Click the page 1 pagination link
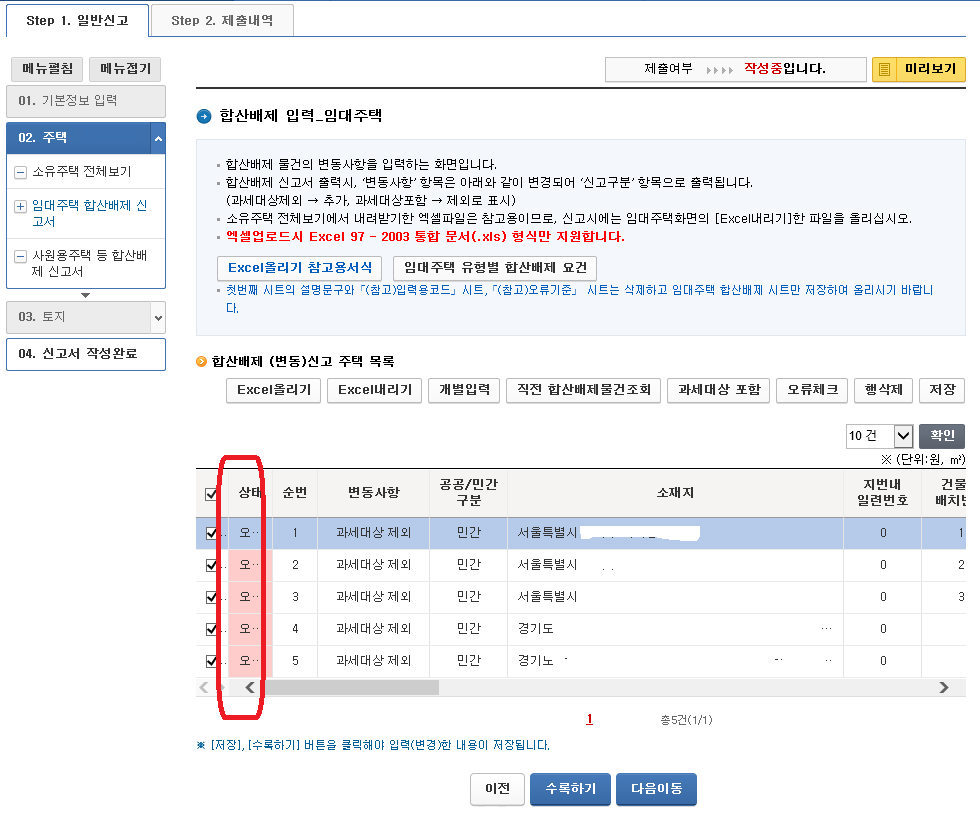The image size is (980, 815). 589,719
